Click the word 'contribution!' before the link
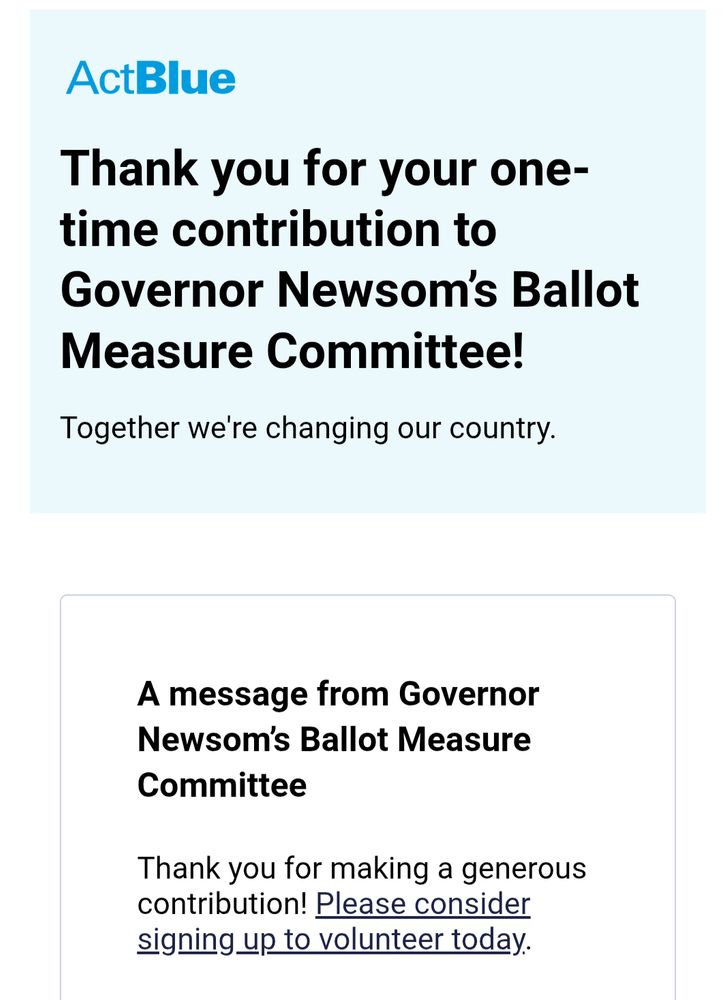 (223, 904)
